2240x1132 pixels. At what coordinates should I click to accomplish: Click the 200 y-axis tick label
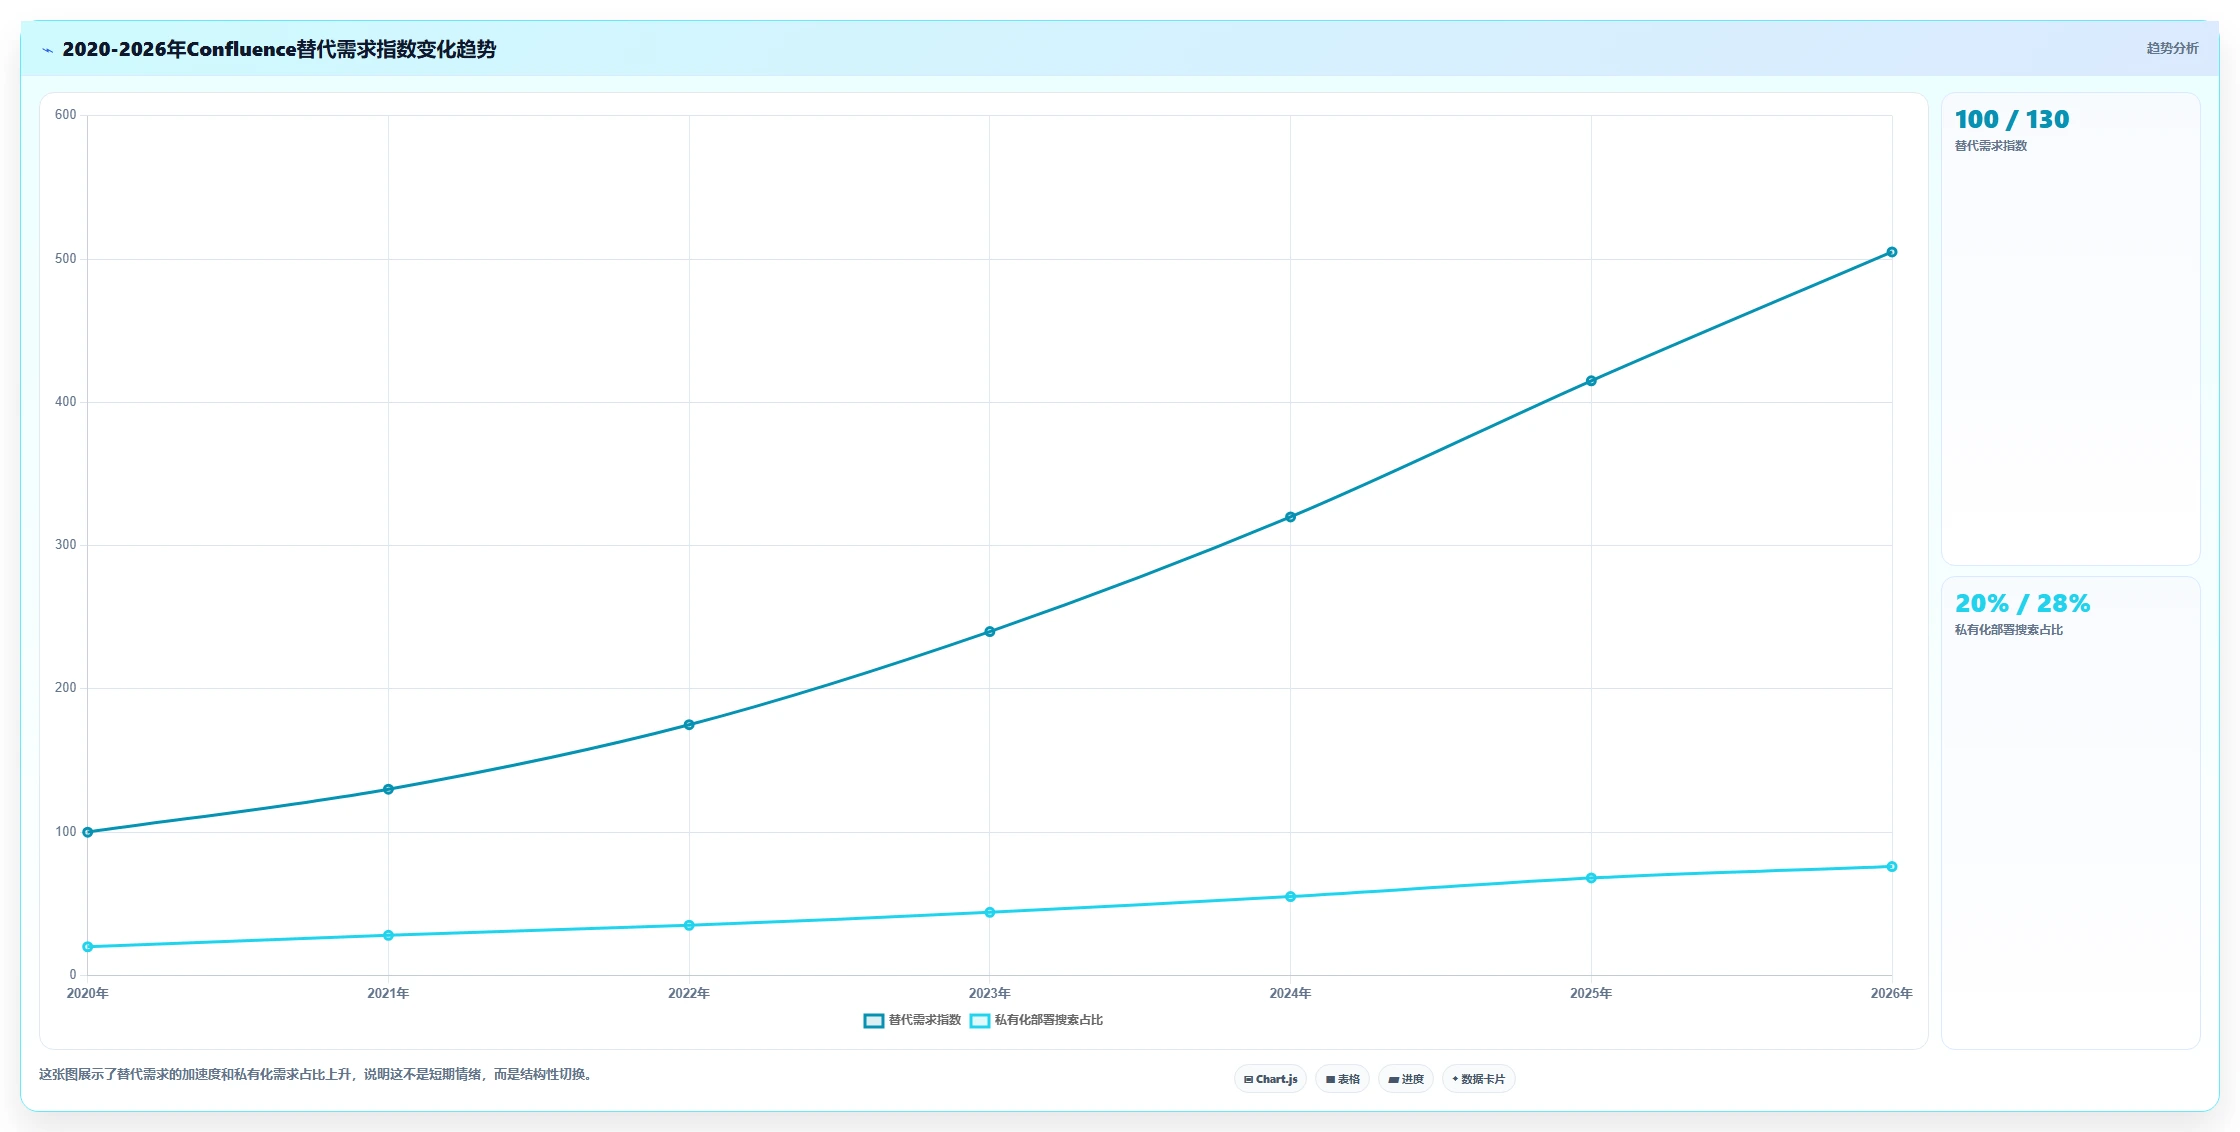click(66, 688)
